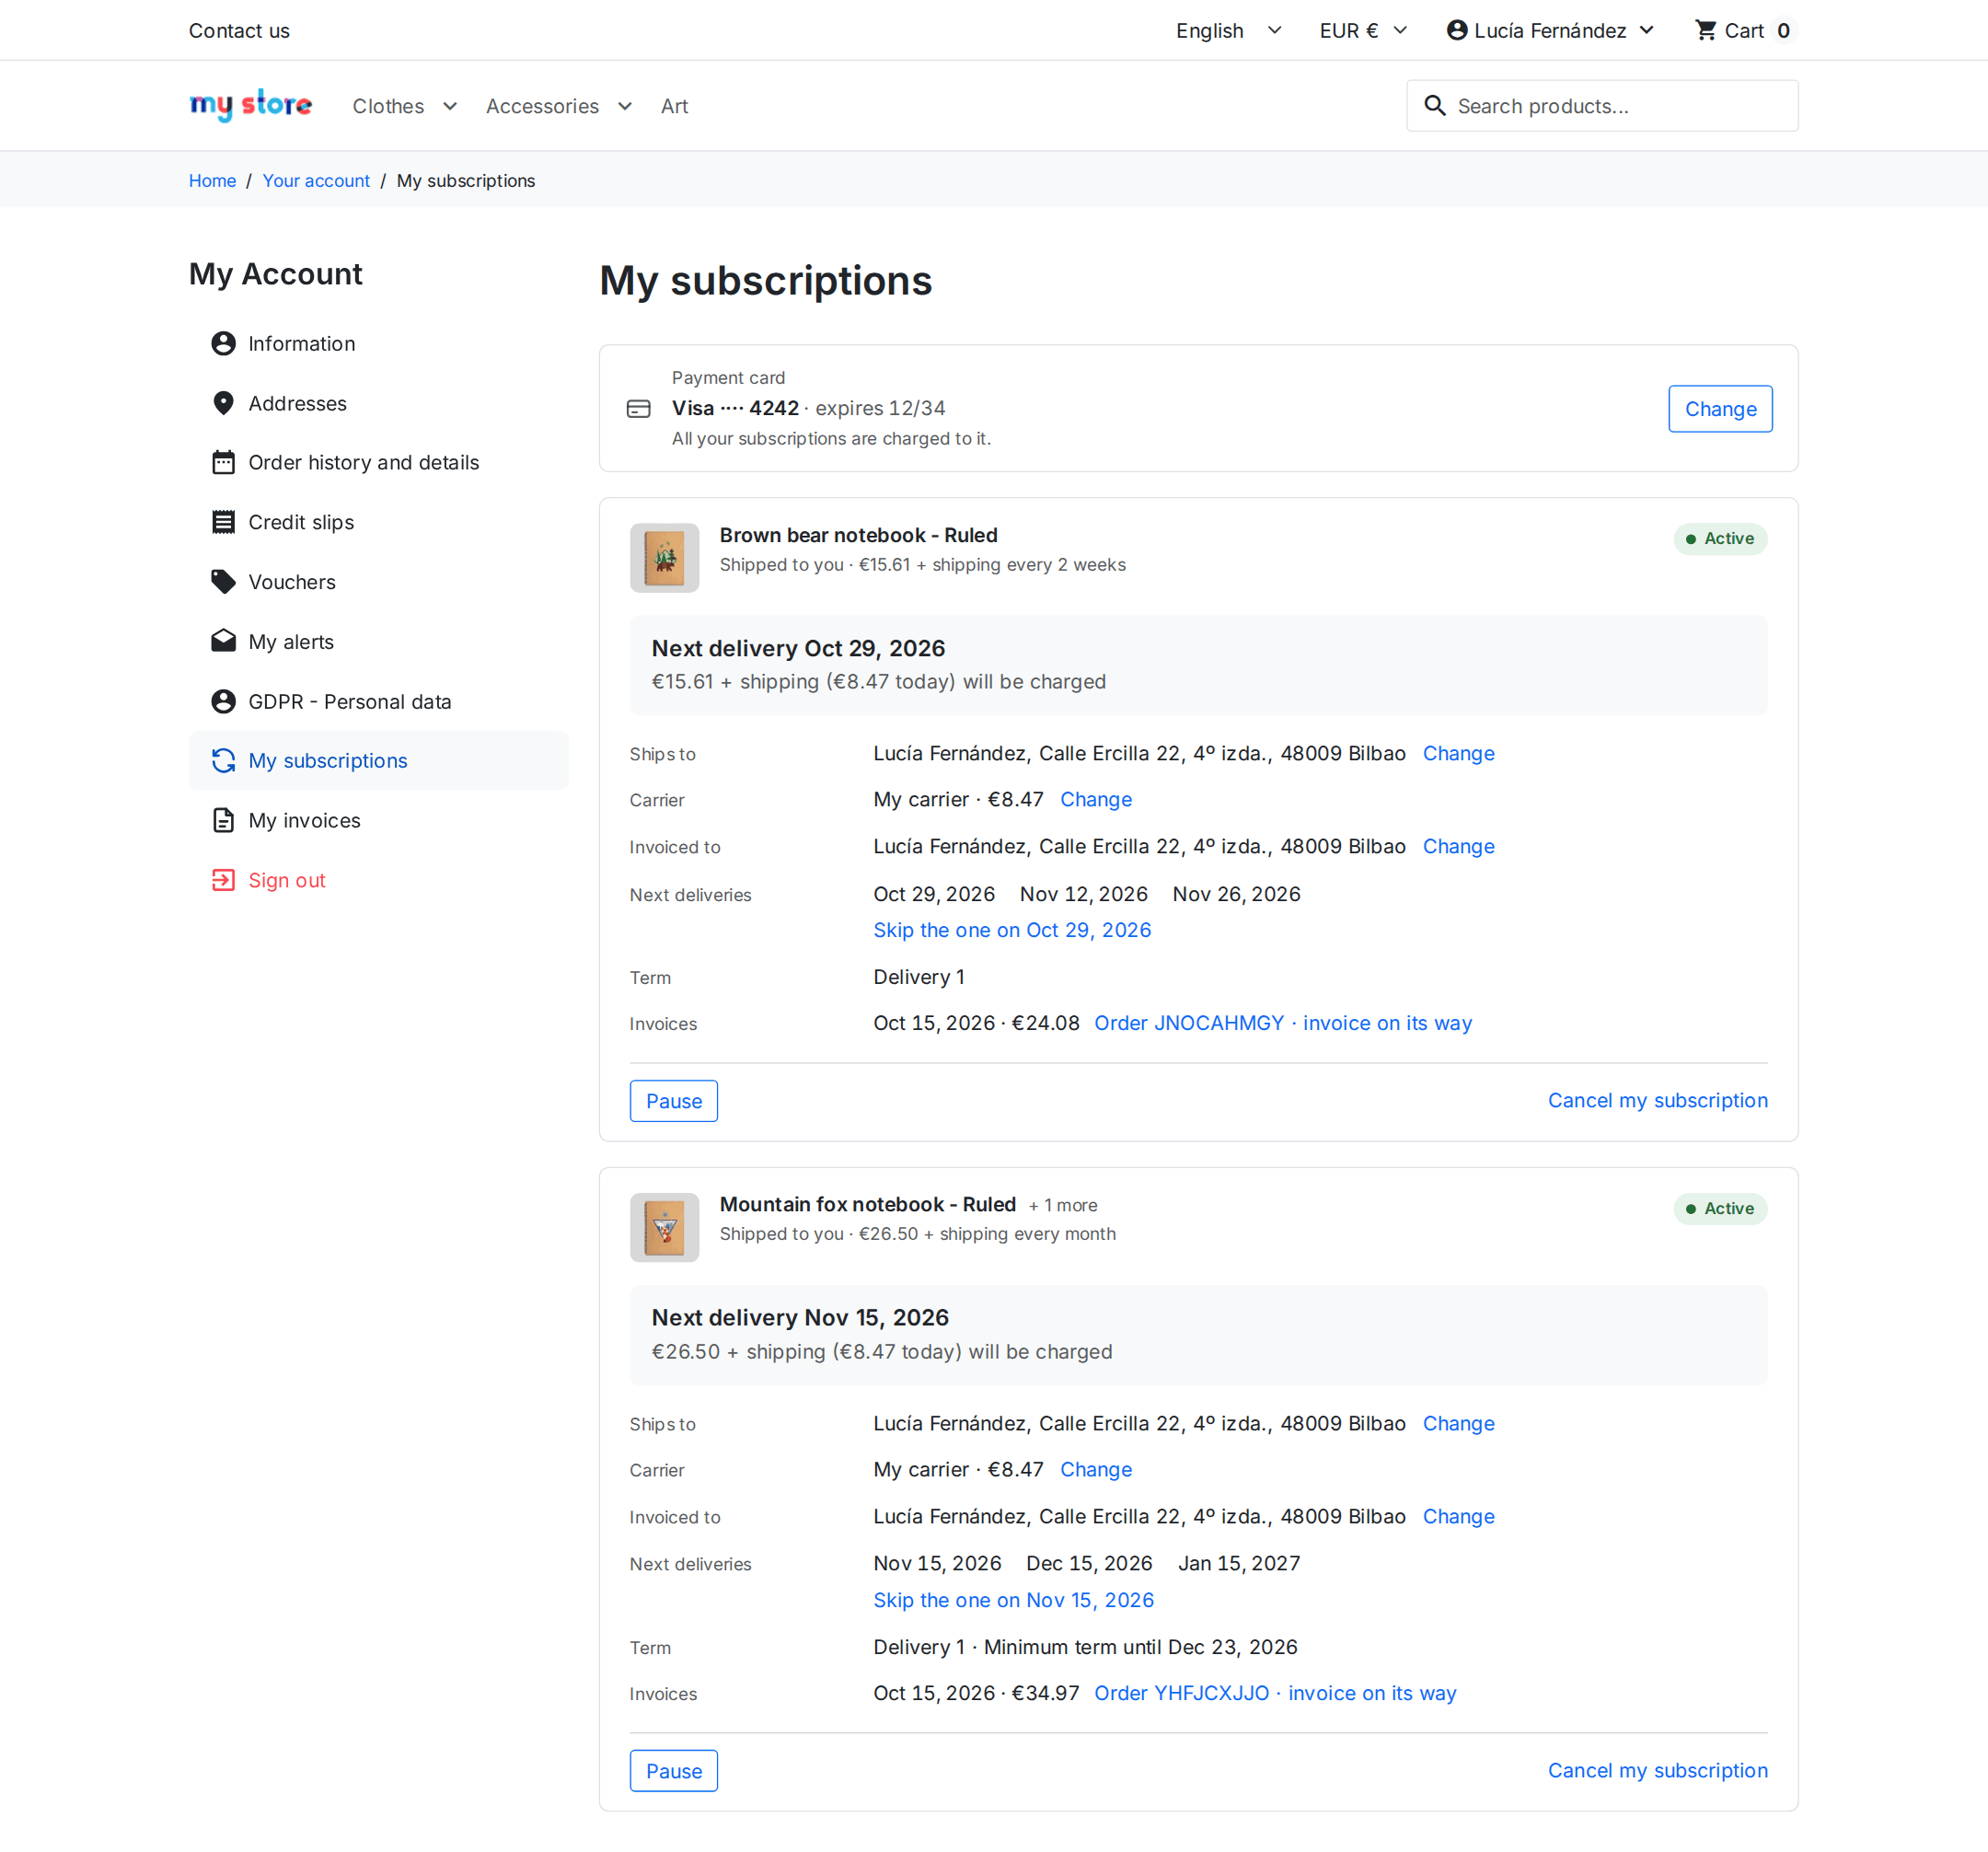
Task: Skip the Oct 29, 2026 delivery
Action: [1012, 929]
